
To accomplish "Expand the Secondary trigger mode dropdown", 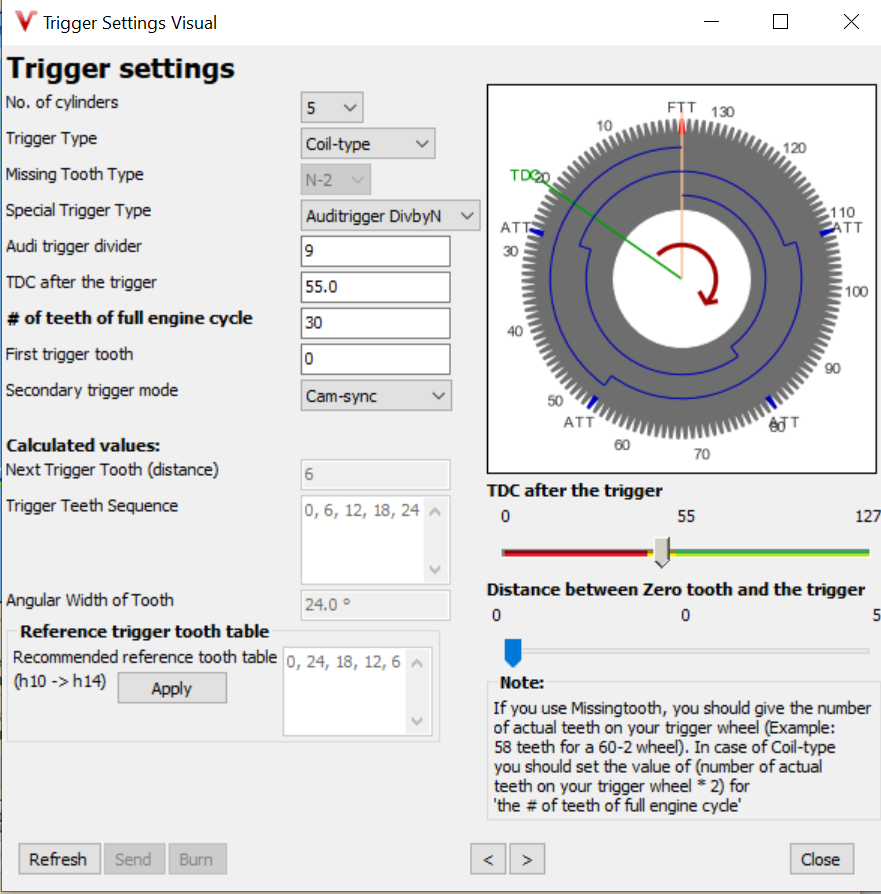I will (x=376, y=396).
